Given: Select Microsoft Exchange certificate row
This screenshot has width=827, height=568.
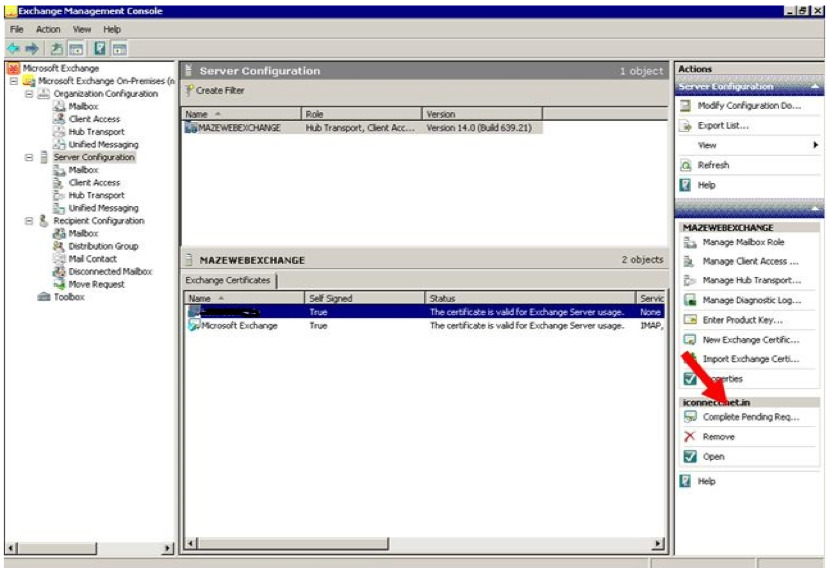Looking at the screenshot, I should point(424,325).
